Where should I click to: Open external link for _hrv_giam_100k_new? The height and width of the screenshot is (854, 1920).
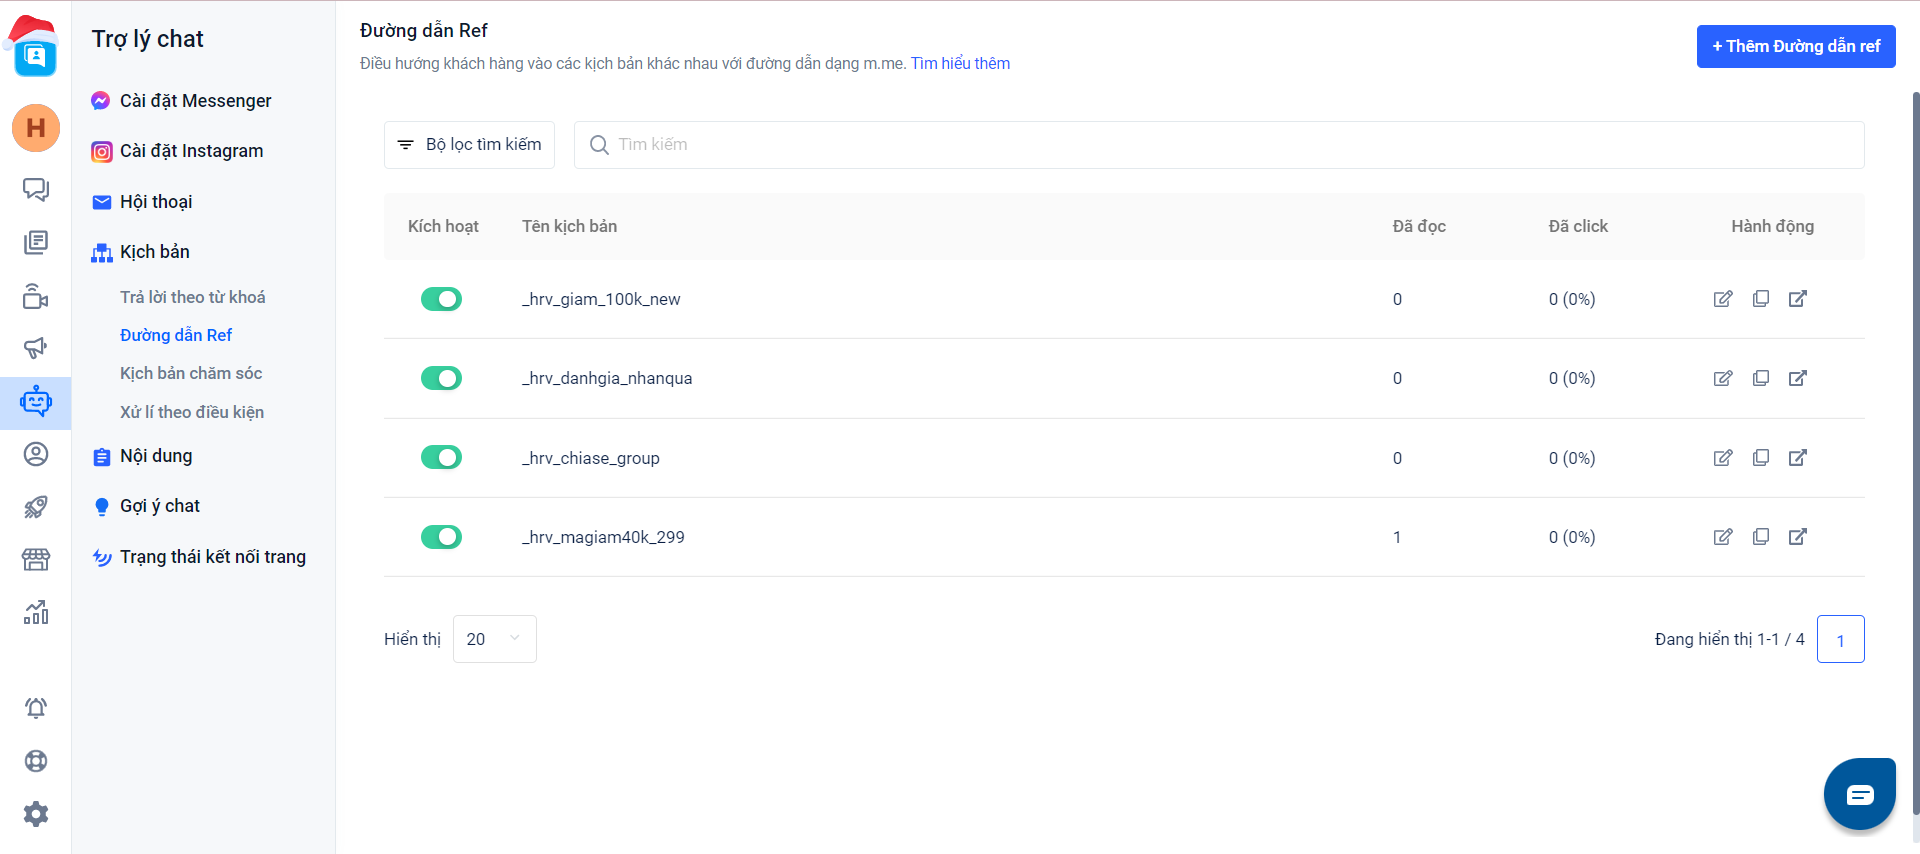(x=1798, y=299)
